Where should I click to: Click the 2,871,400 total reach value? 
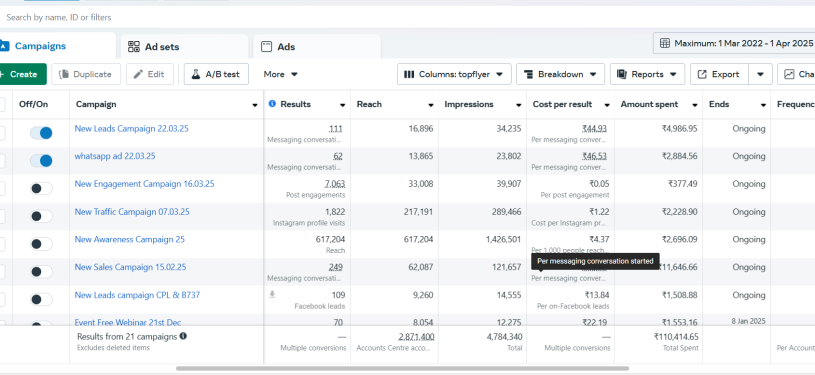416,337
